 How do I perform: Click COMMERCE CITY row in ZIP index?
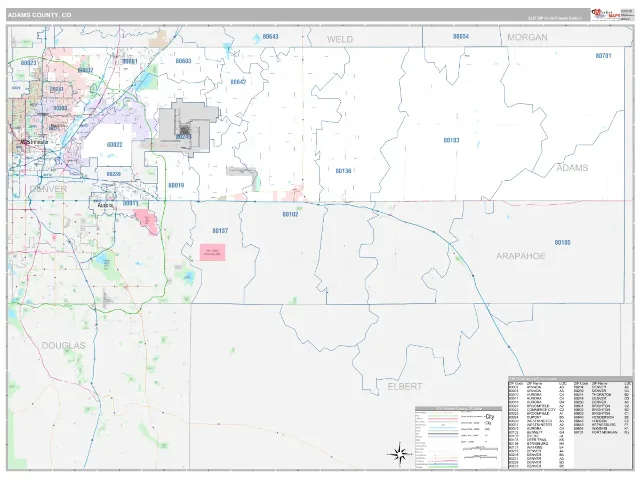[x=536, y=410]
